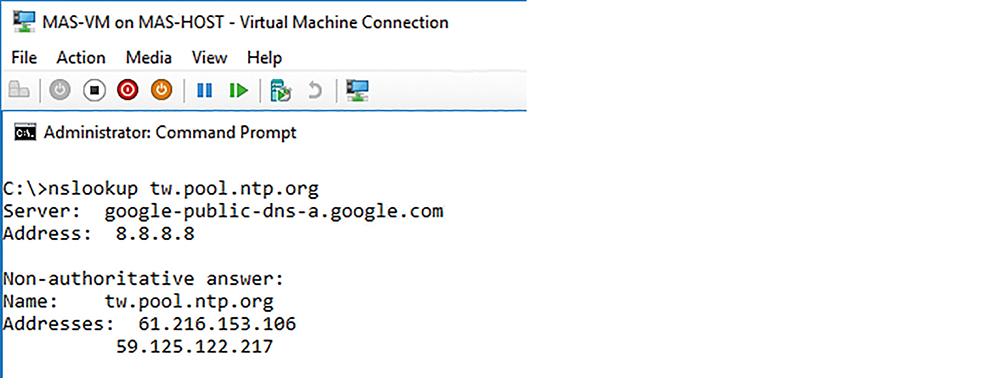
Task: Click the Command Prompt C:\ system icon
Action: click(x=26, y=133)
